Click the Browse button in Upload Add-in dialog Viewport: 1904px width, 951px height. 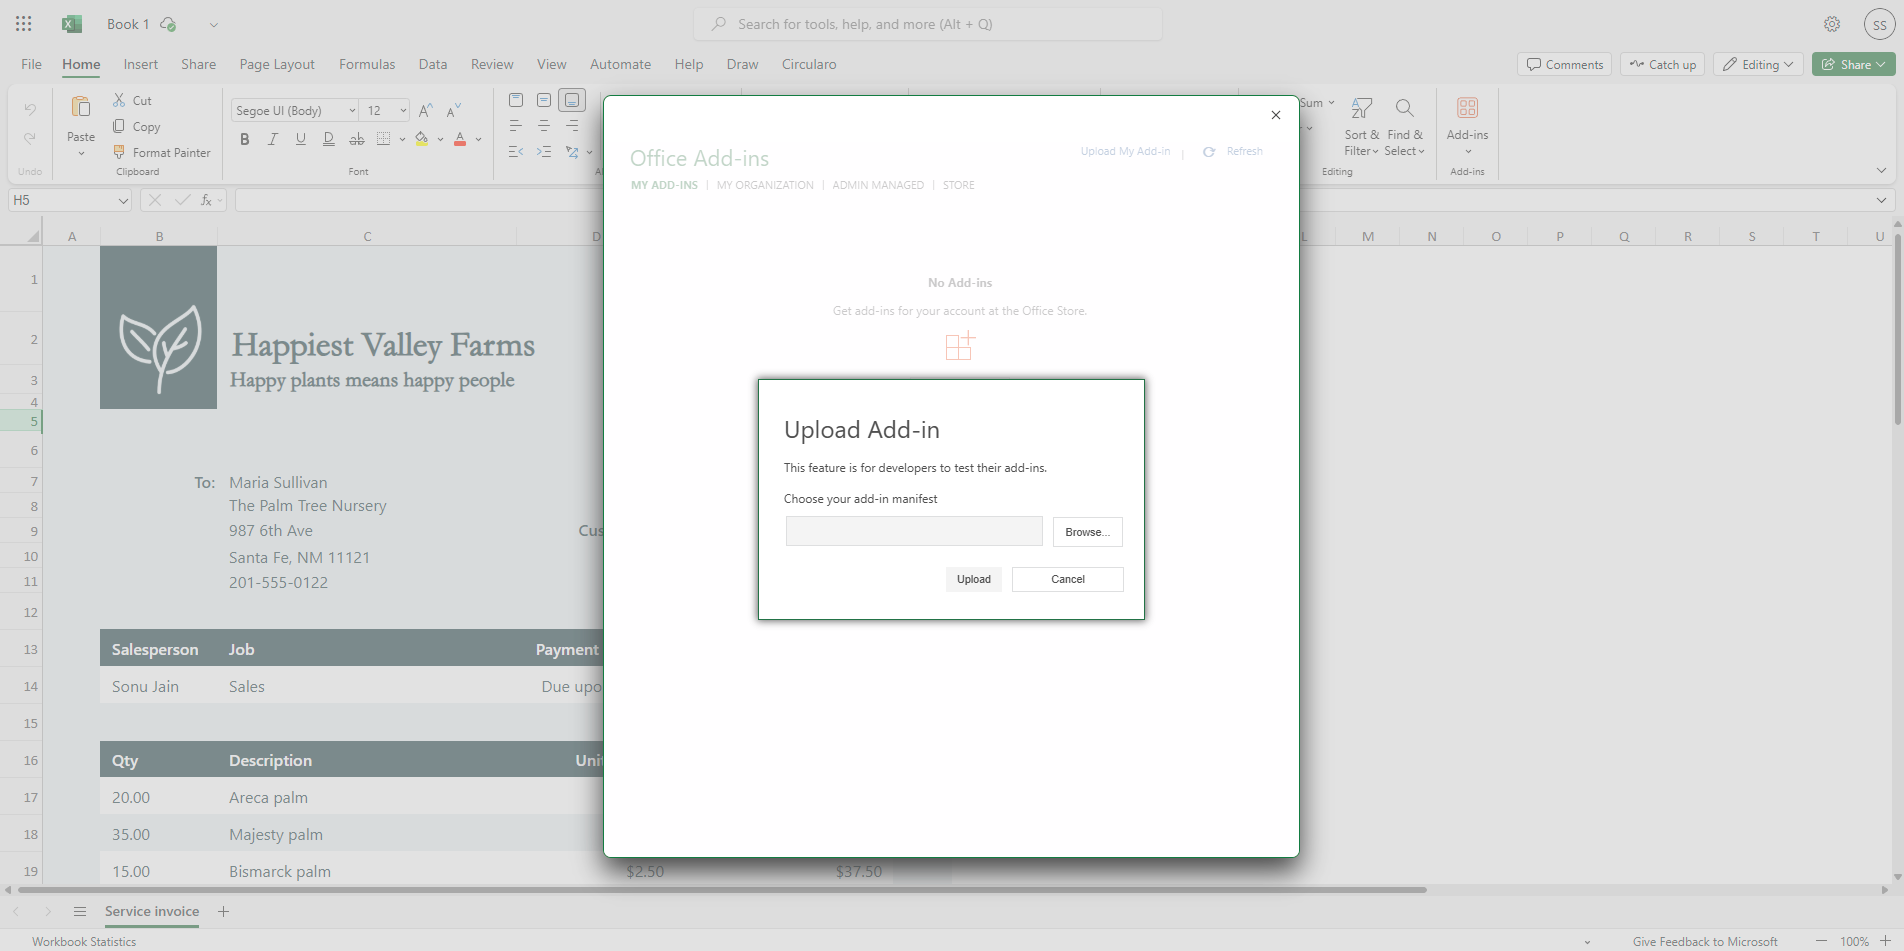click(1087, 532)
